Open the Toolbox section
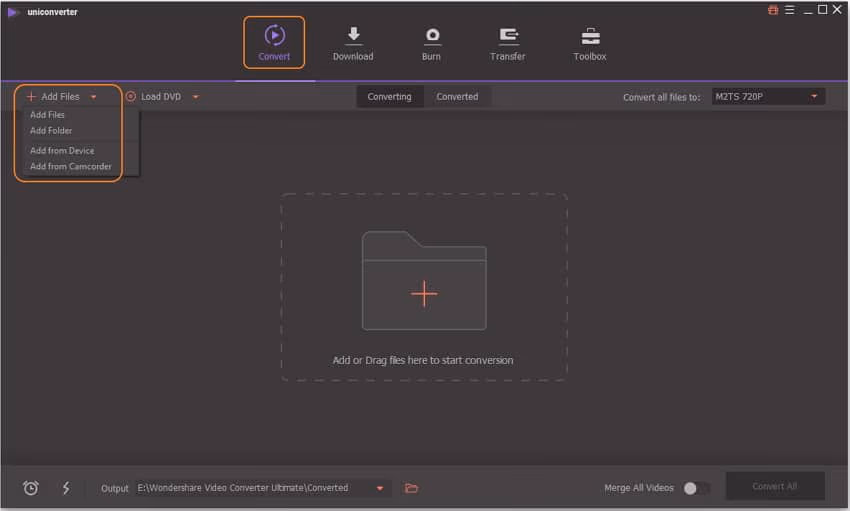850x511 pixels. point(590,36)
